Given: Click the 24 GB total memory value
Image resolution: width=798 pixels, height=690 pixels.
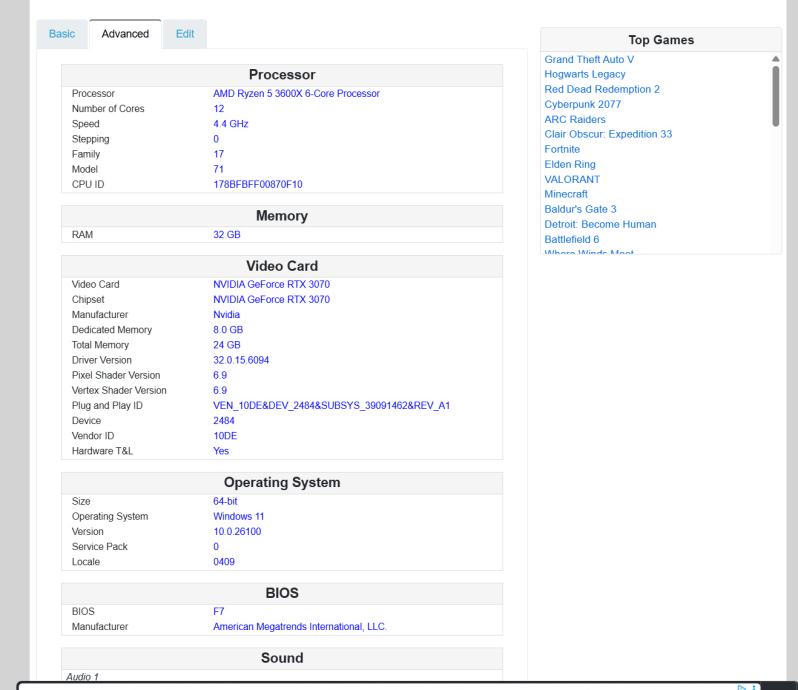Looking at the screenshot, I should [226, 345].
